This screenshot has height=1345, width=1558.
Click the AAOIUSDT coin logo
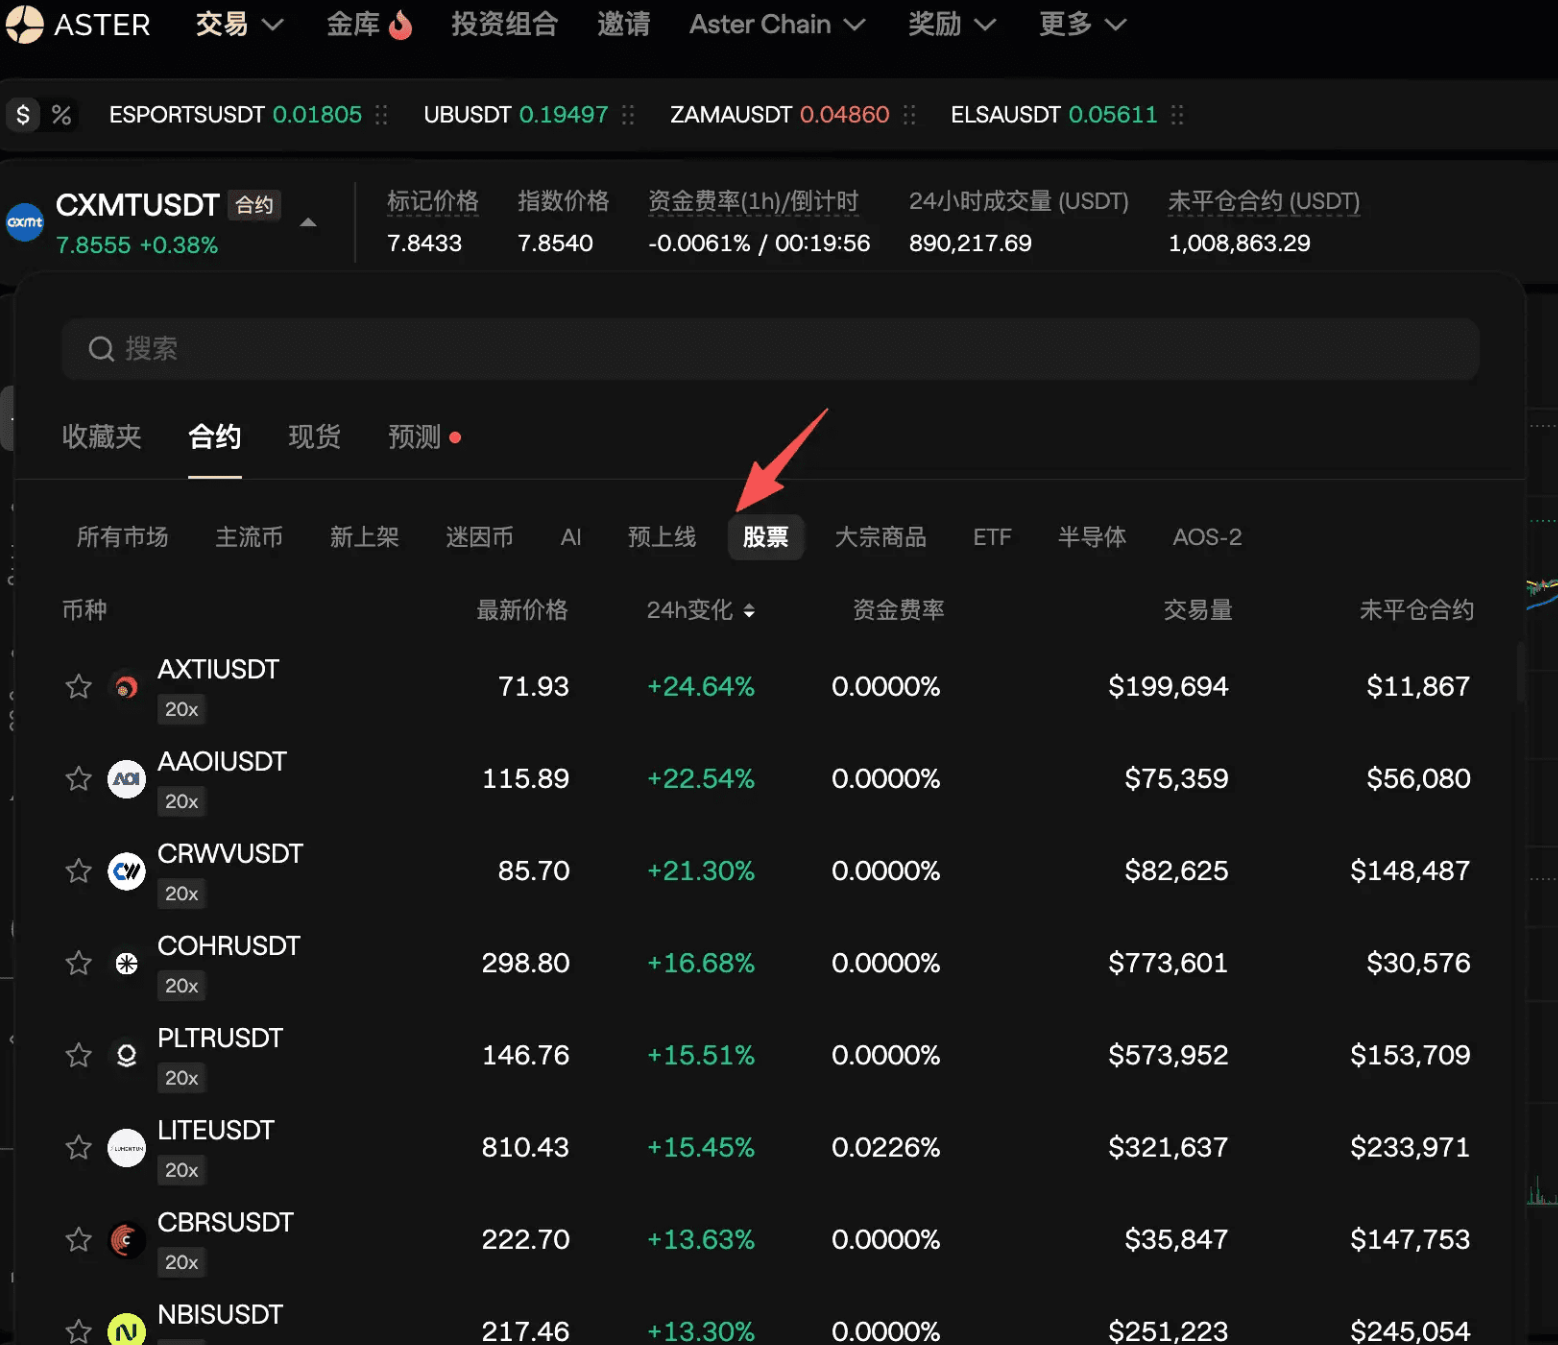pos(126,779)
